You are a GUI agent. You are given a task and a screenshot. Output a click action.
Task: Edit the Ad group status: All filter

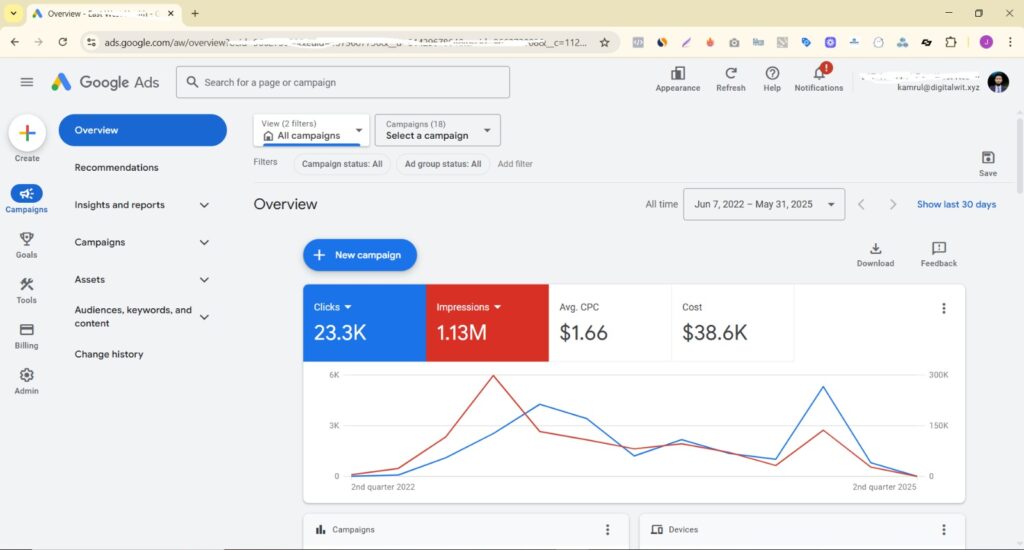pyautogui.click(x=443, y=164)
